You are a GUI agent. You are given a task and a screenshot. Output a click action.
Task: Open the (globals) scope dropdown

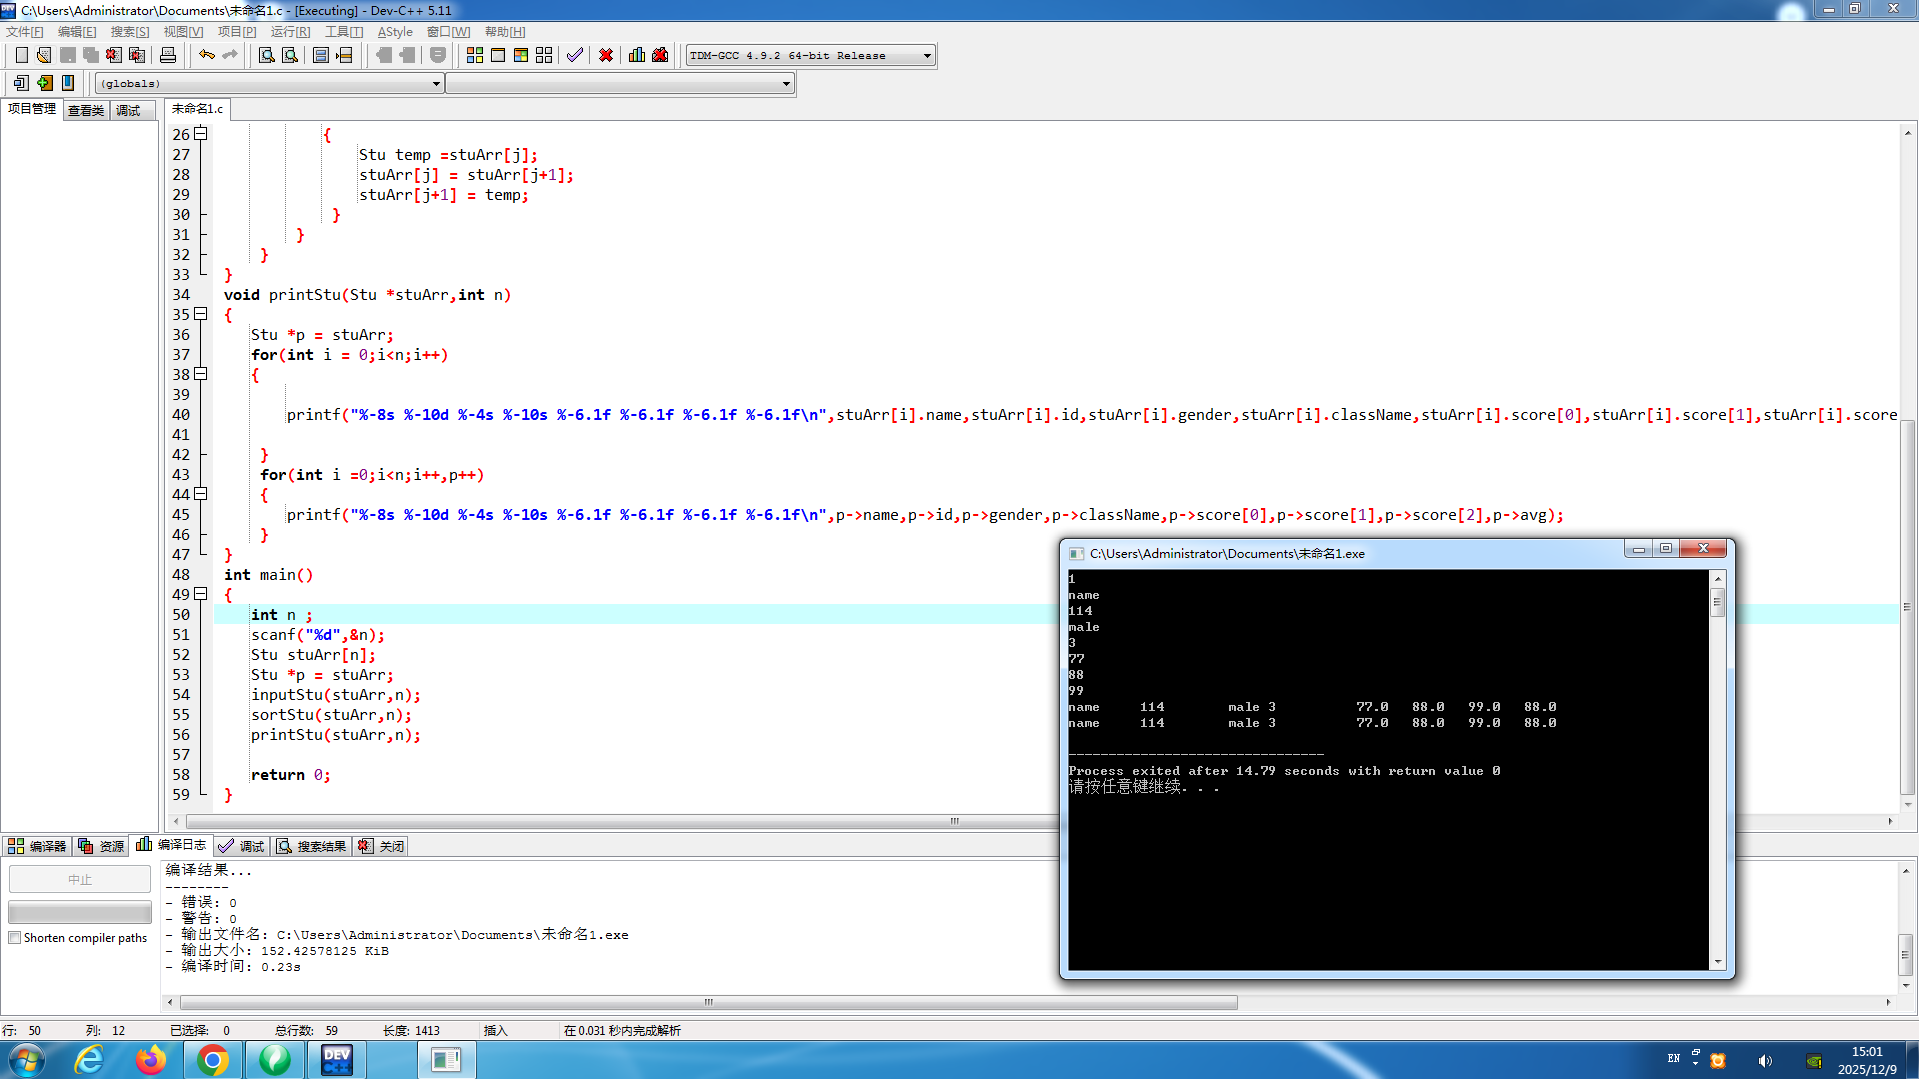(269, 84)
